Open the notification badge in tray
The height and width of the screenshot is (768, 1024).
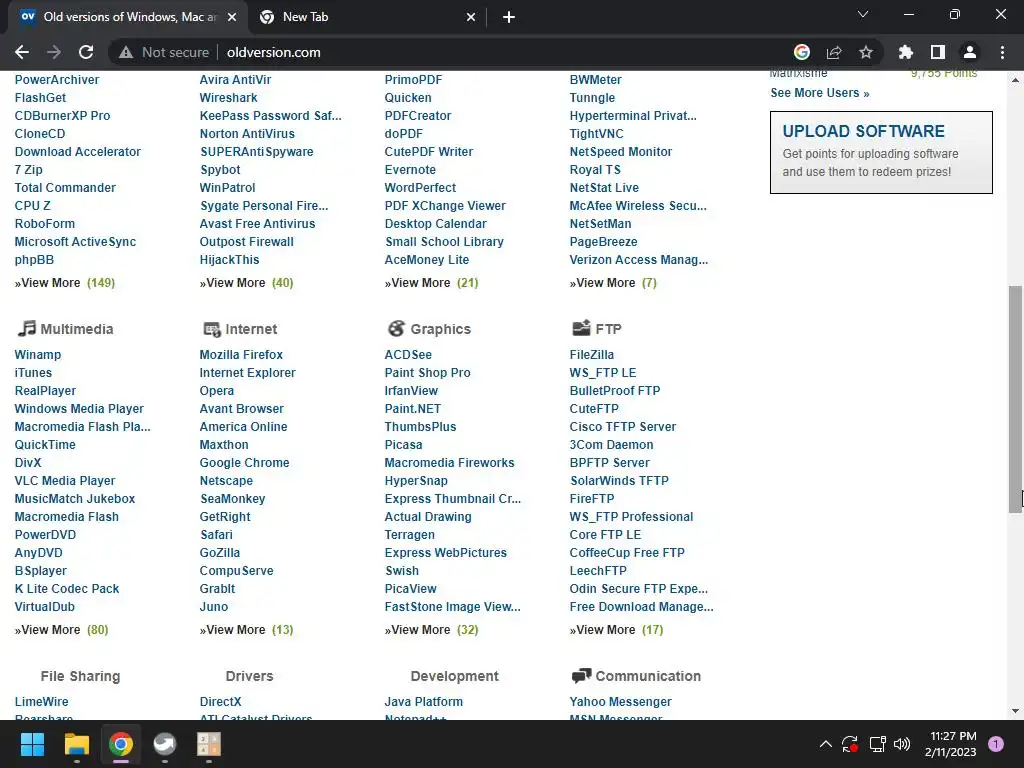[x=996, y=744]
